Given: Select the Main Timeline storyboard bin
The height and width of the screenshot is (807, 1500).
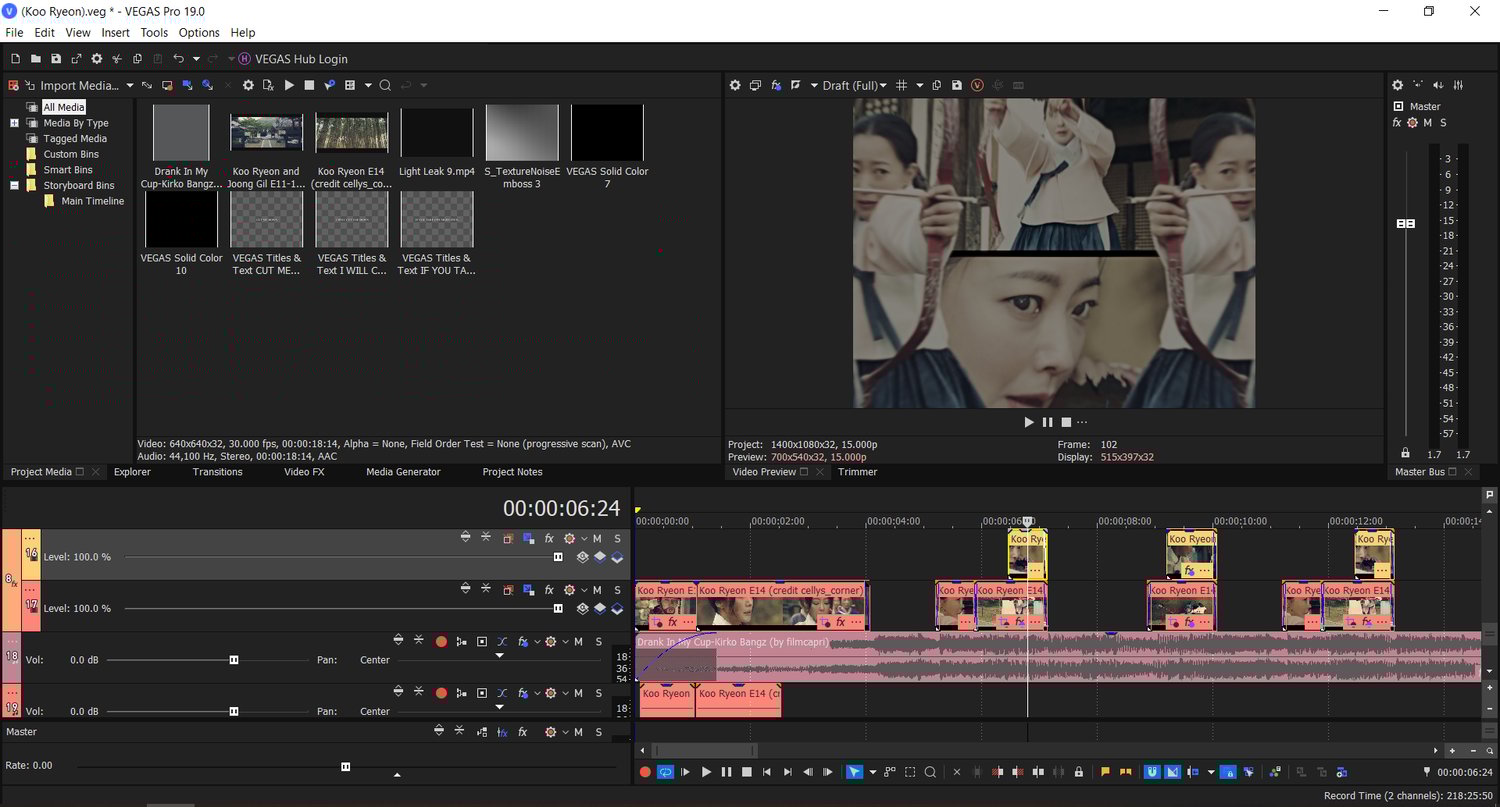Looking at the screenshot, I should tap(93, 201).
